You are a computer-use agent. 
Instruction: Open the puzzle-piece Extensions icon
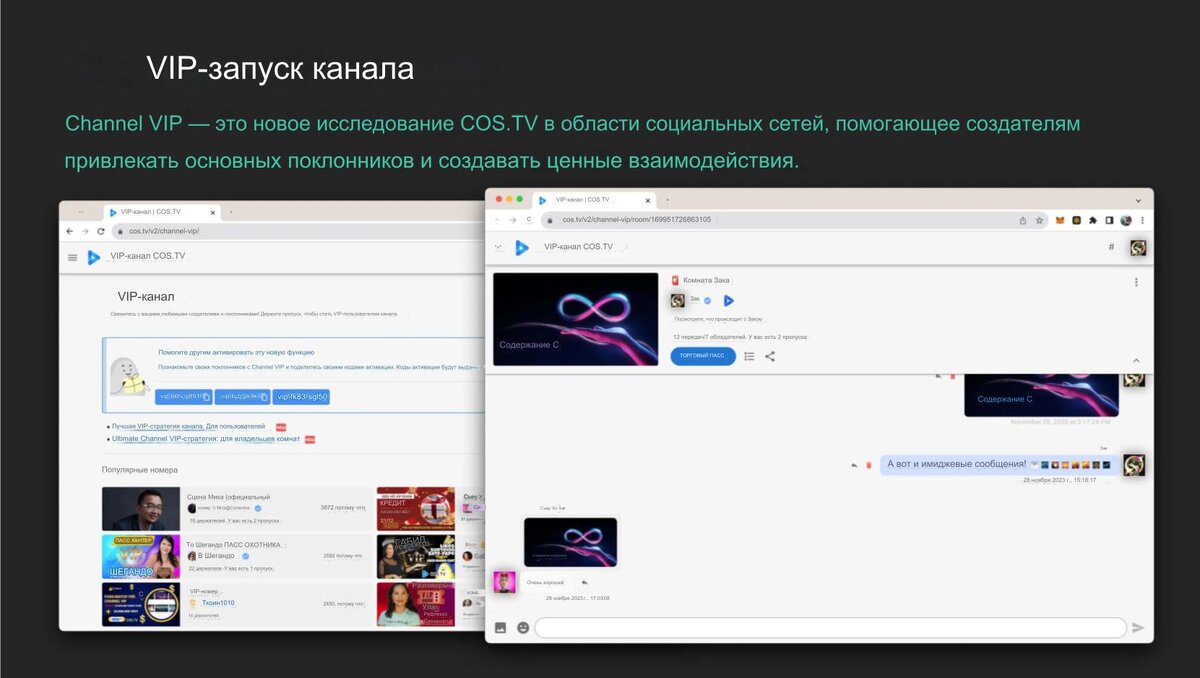(1093, 220)
